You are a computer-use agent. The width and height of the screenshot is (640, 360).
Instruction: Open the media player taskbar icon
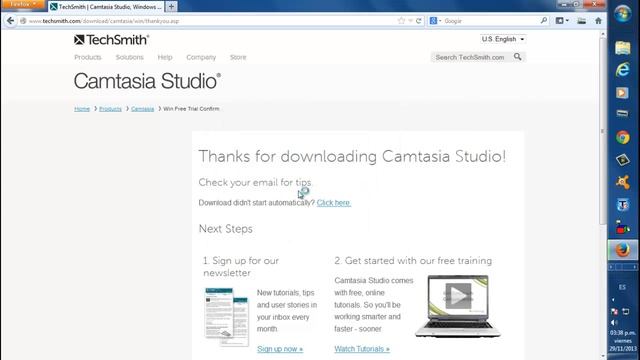(x=623, y=93)
